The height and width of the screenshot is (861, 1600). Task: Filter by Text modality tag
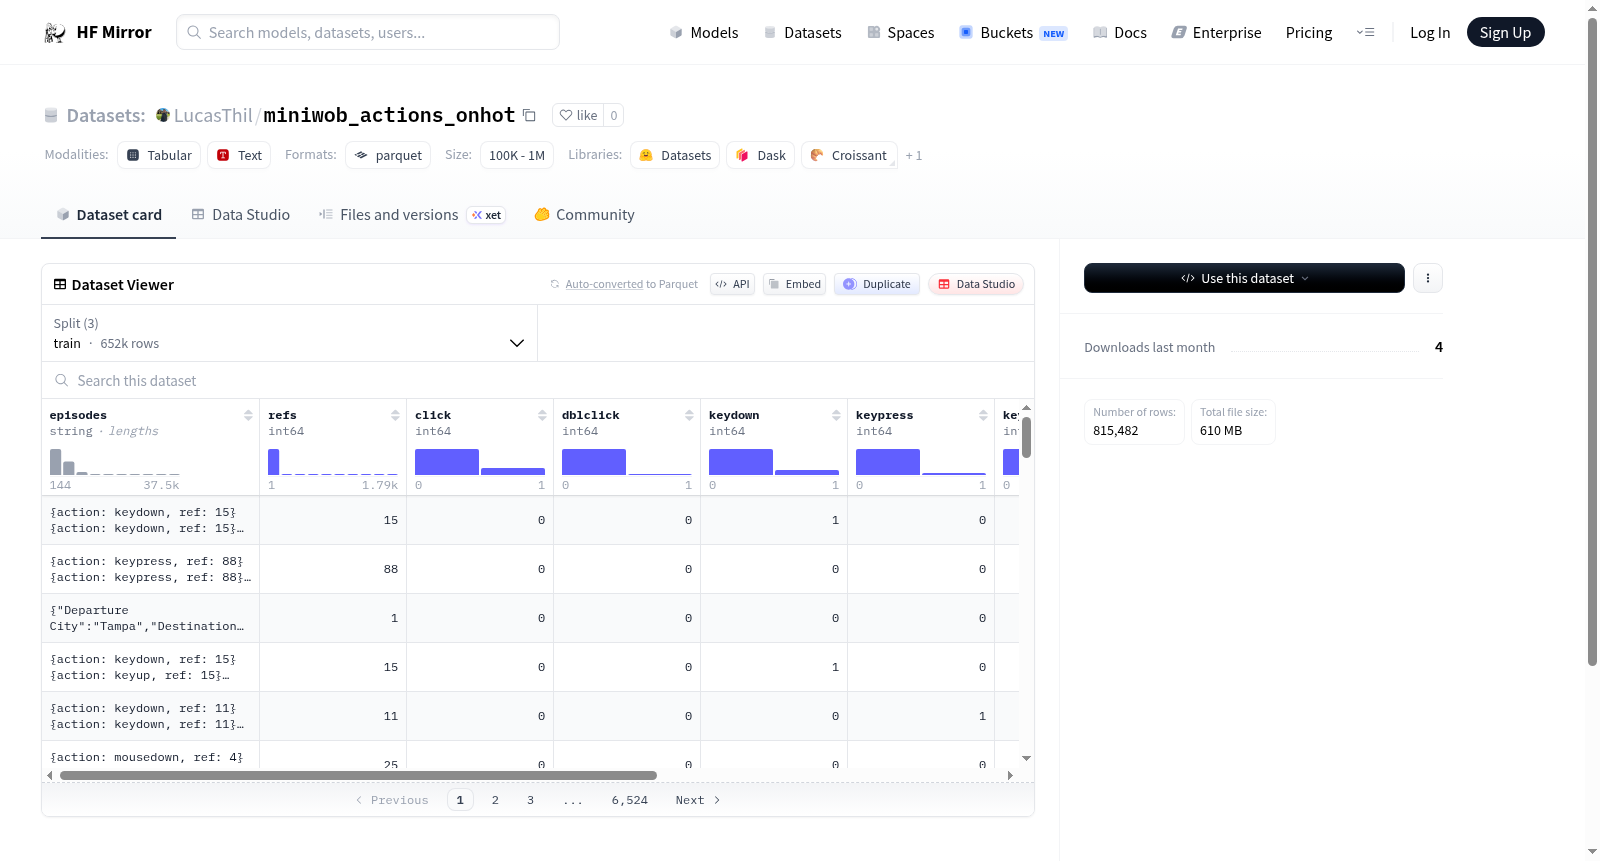[239, 155]
